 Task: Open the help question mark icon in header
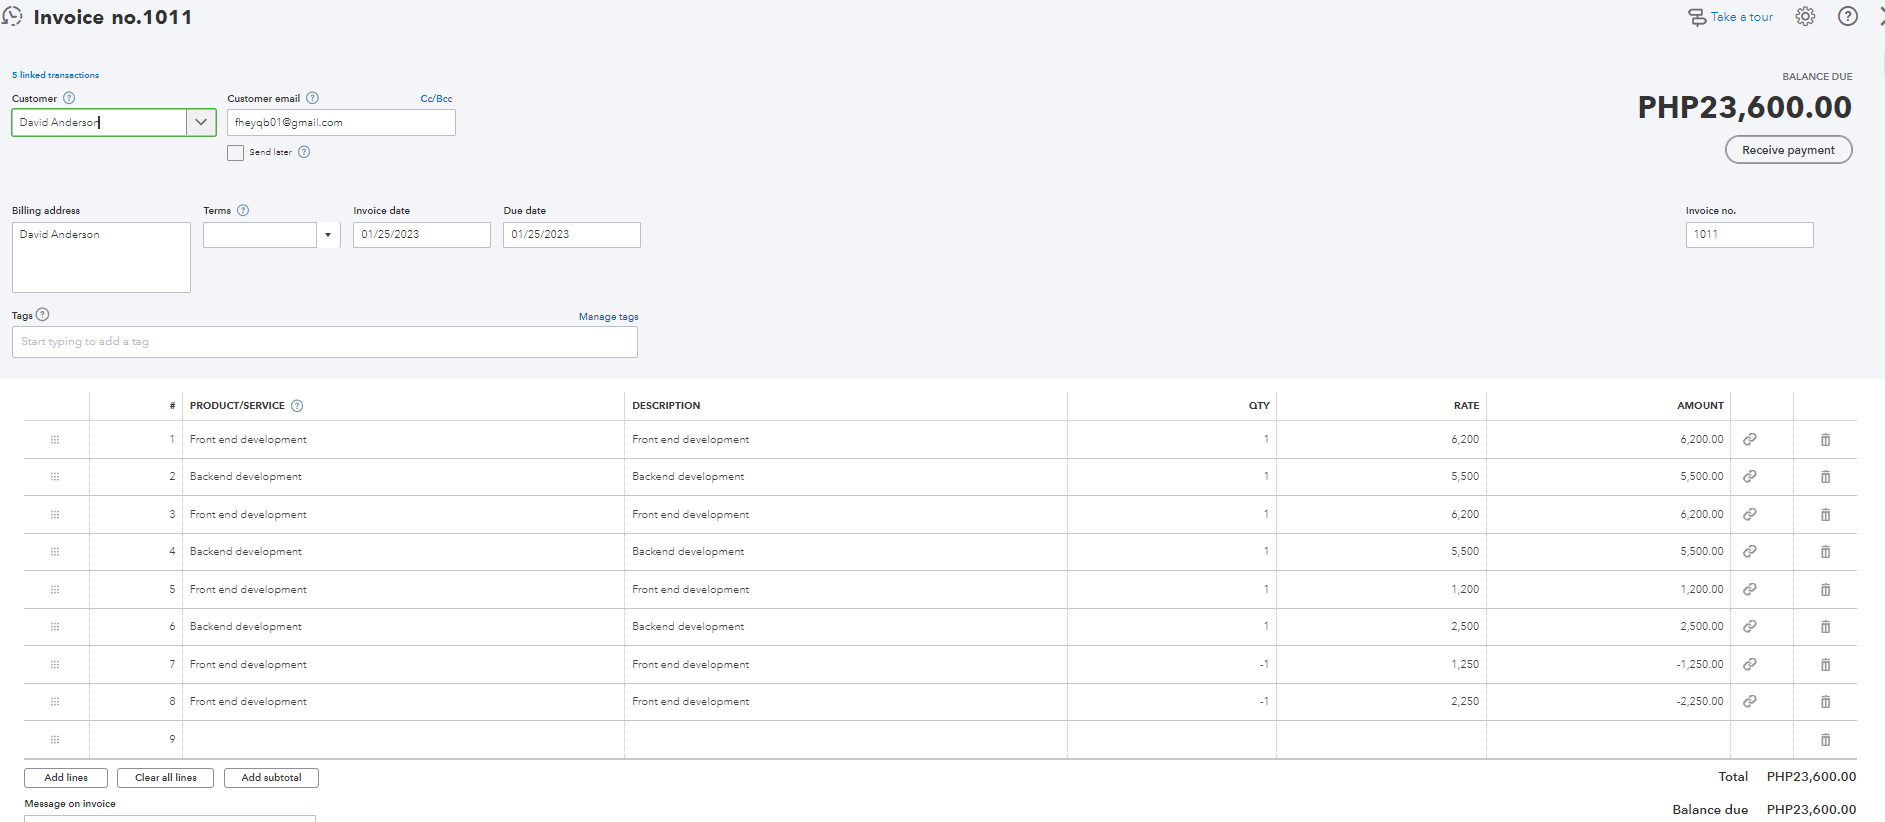pyautogui.click(x=1848, y=17)
